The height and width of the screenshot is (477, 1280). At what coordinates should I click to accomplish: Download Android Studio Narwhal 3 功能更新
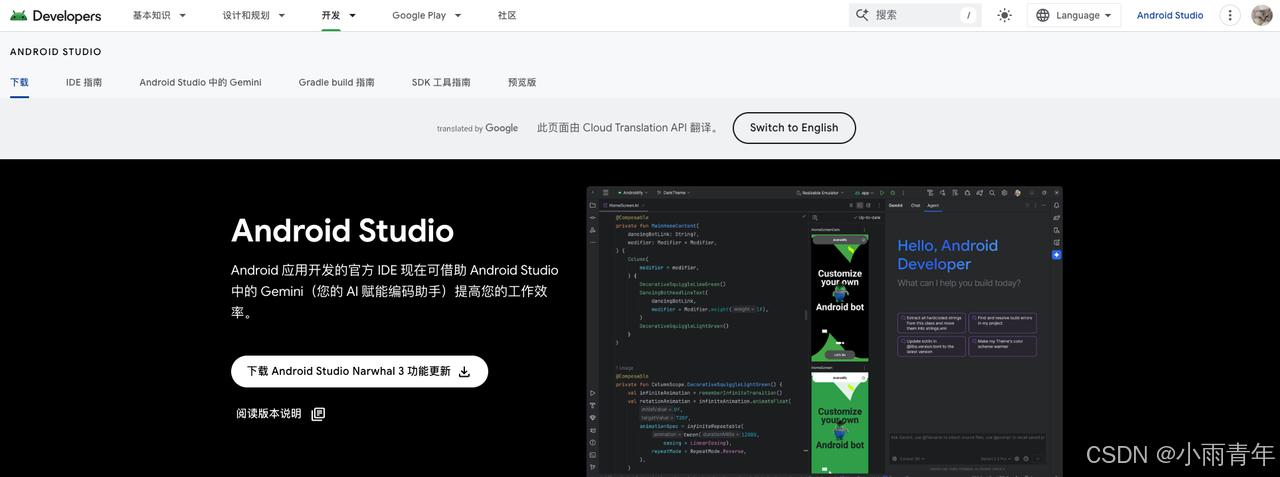point(359,371)
